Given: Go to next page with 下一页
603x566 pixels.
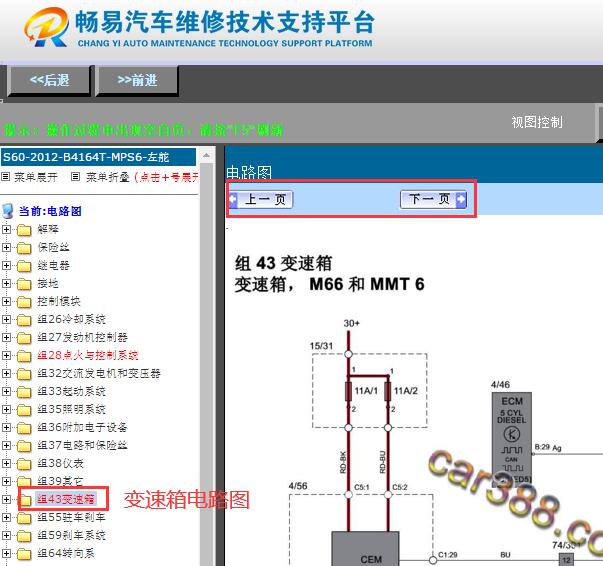Looking at the screenshot, I should tap(433, 199).
